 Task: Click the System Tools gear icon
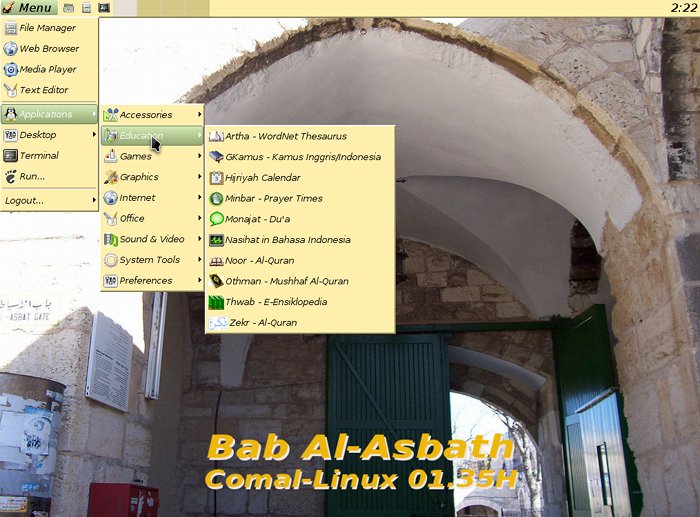[111, 260]
